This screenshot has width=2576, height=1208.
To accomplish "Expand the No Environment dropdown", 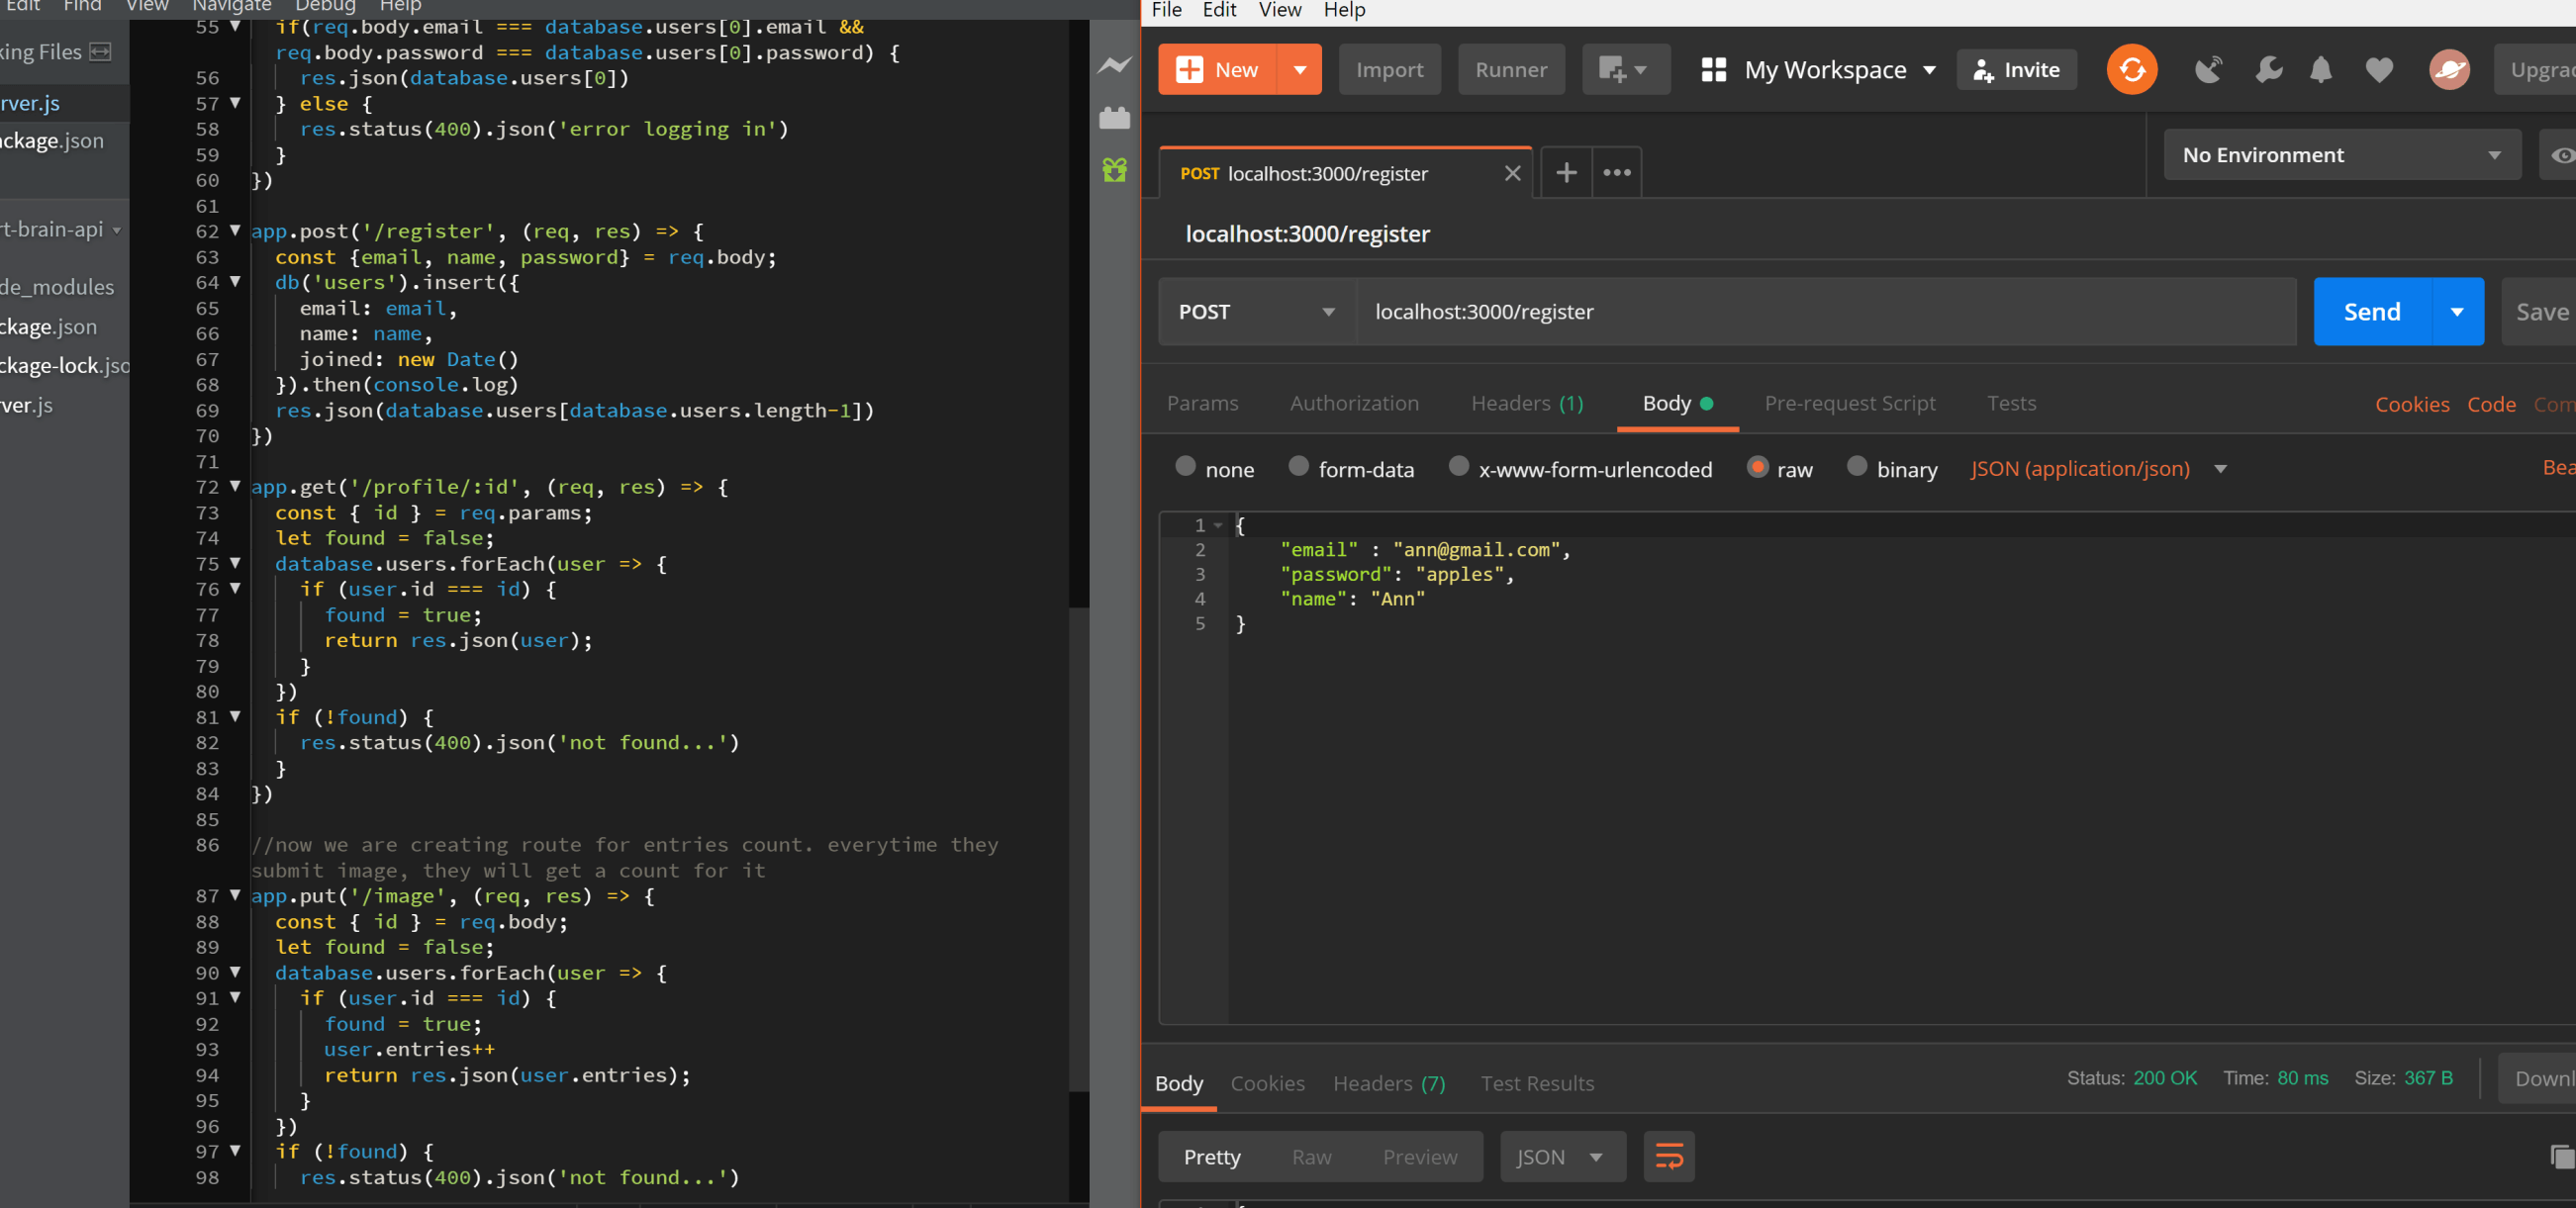I will 2340,155.
